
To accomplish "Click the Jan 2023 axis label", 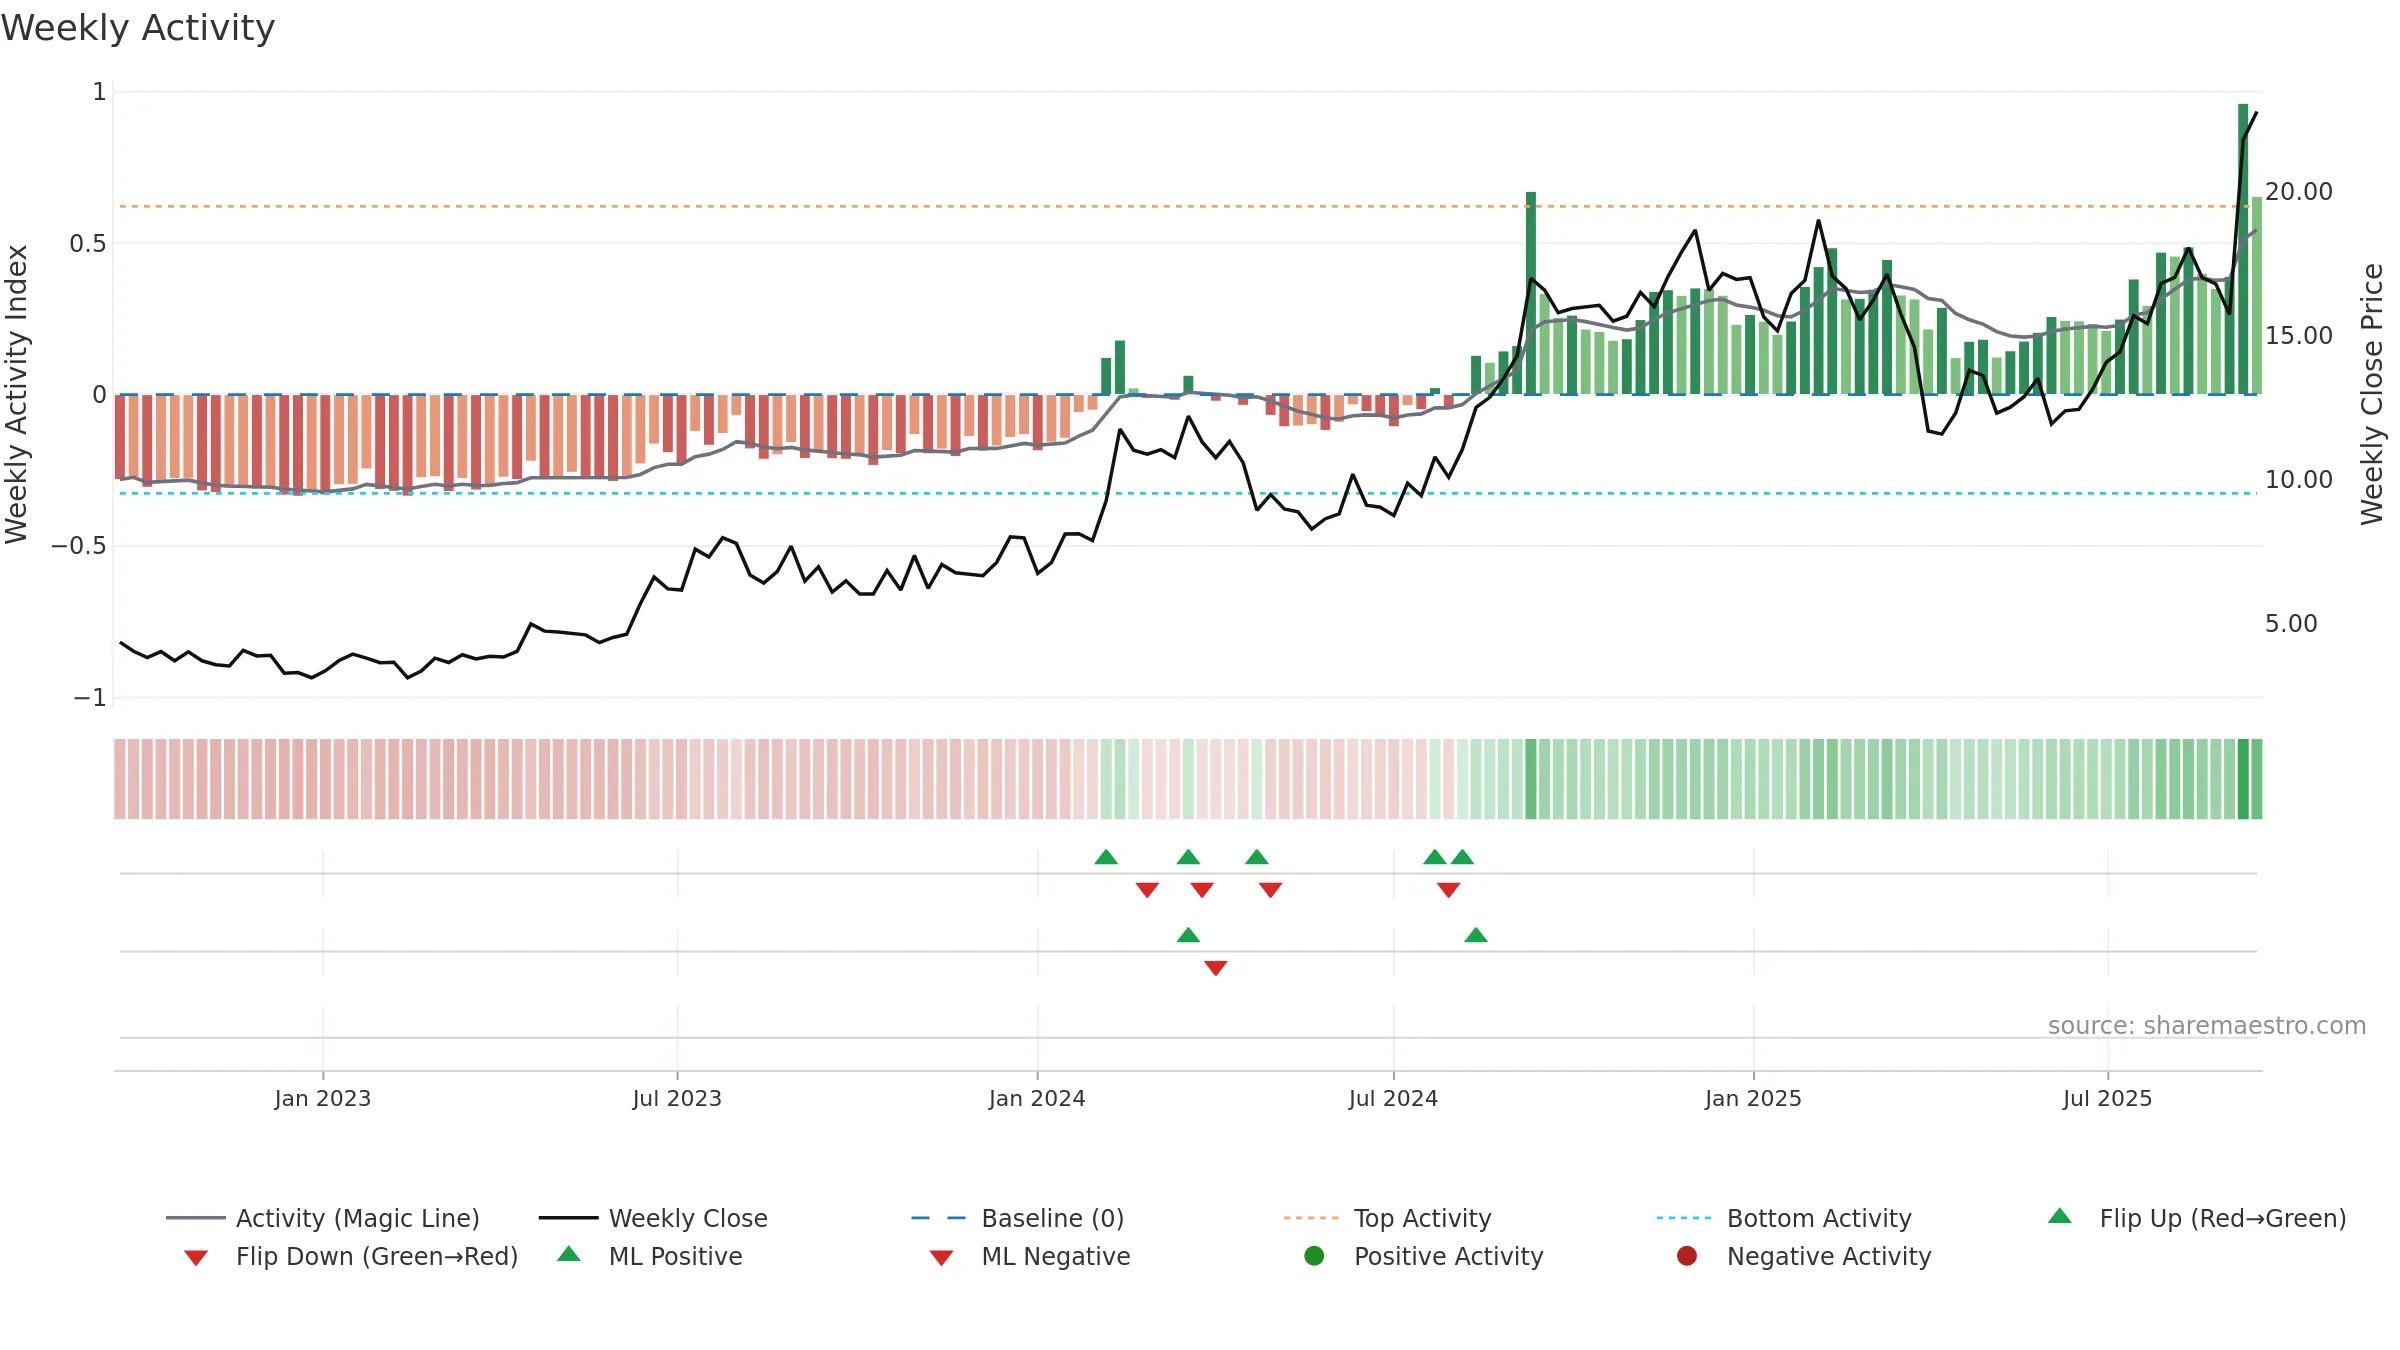I will click(323, 1098).
